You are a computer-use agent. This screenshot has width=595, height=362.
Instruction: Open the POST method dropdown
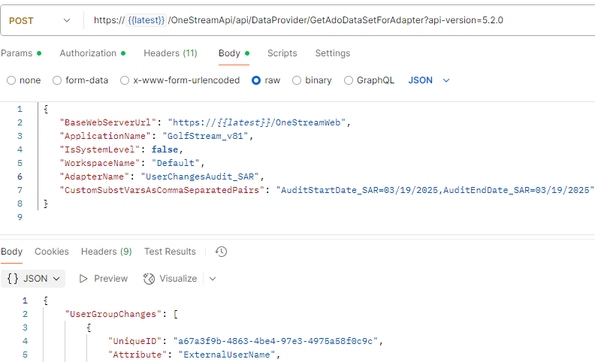[40, 20]
